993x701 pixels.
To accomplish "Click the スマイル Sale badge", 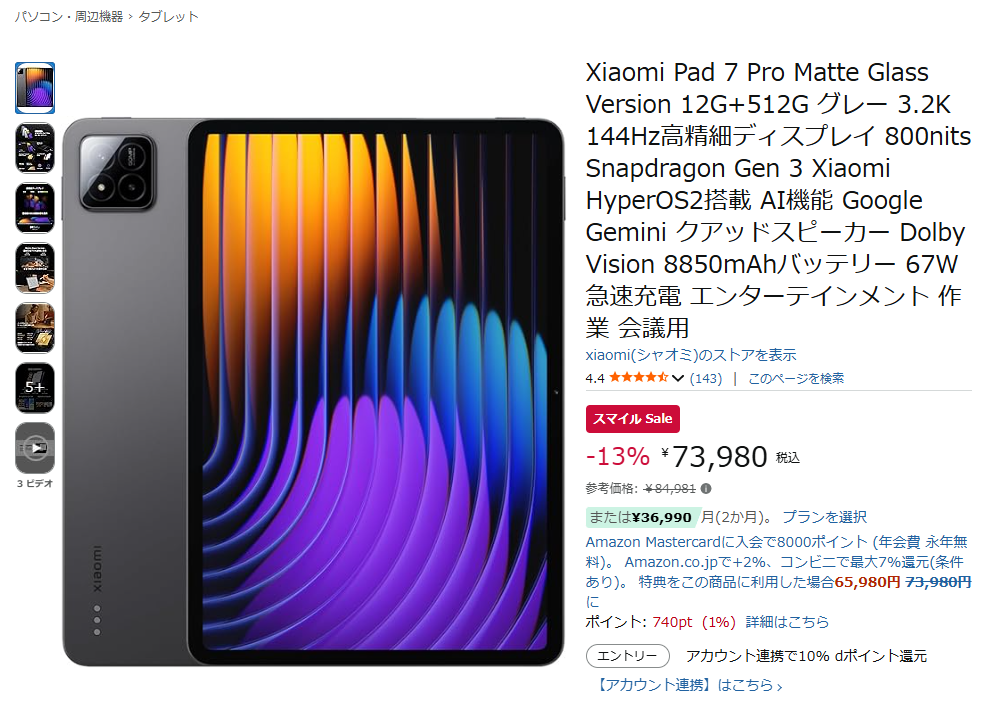I will pos(633,419).
